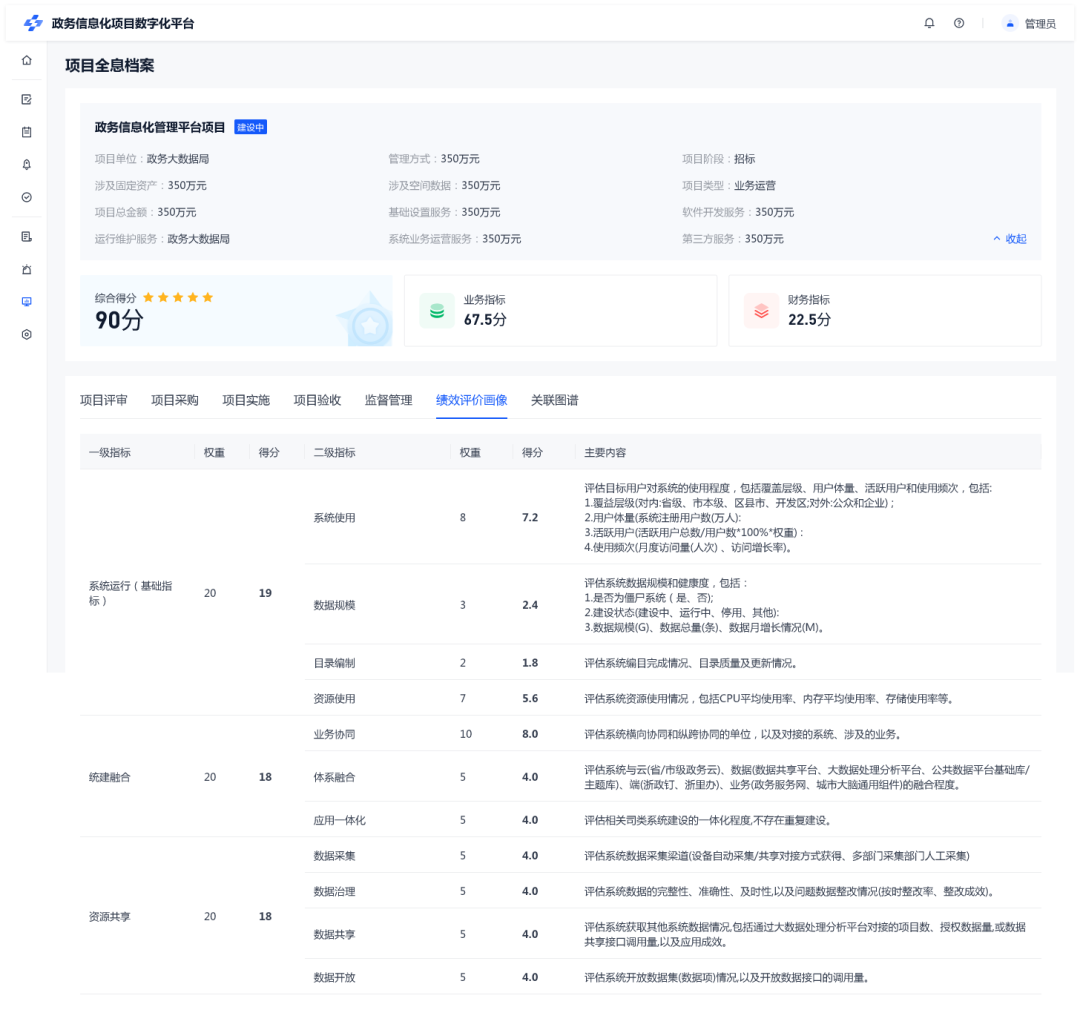Click the 系统使用 indicator row
Screen dimensions: 1080x1027
tap(334, 518)
